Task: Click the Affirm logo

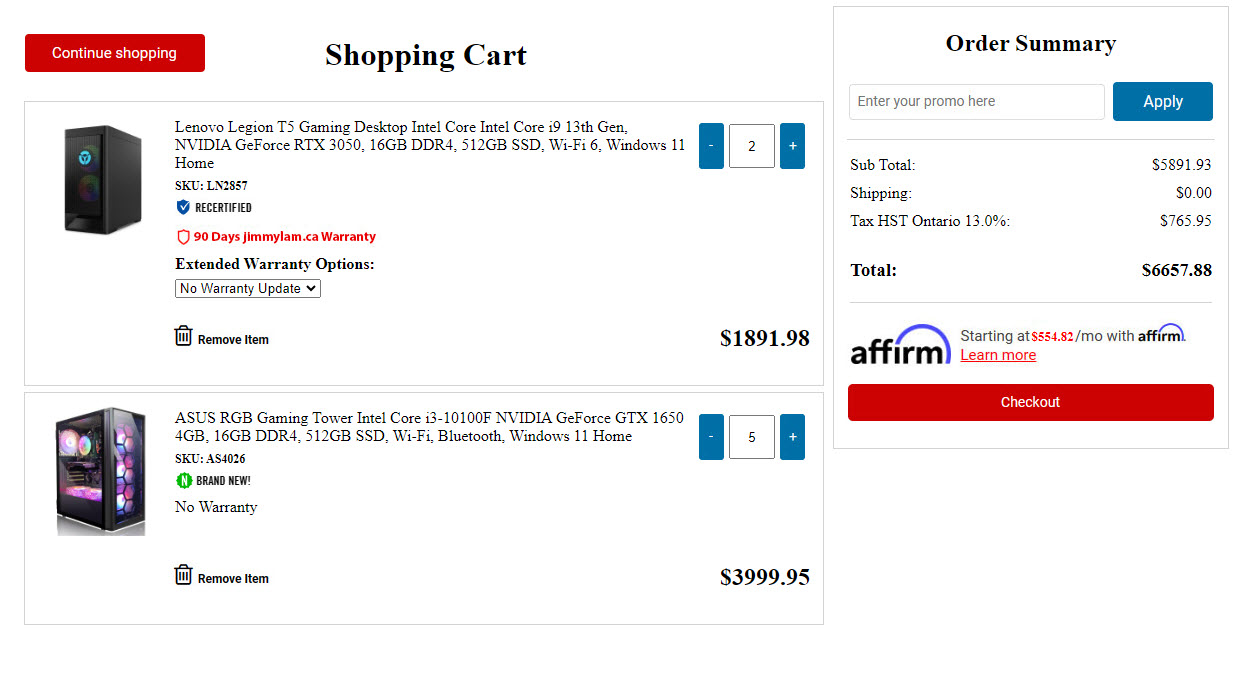Action: (900, 345)
